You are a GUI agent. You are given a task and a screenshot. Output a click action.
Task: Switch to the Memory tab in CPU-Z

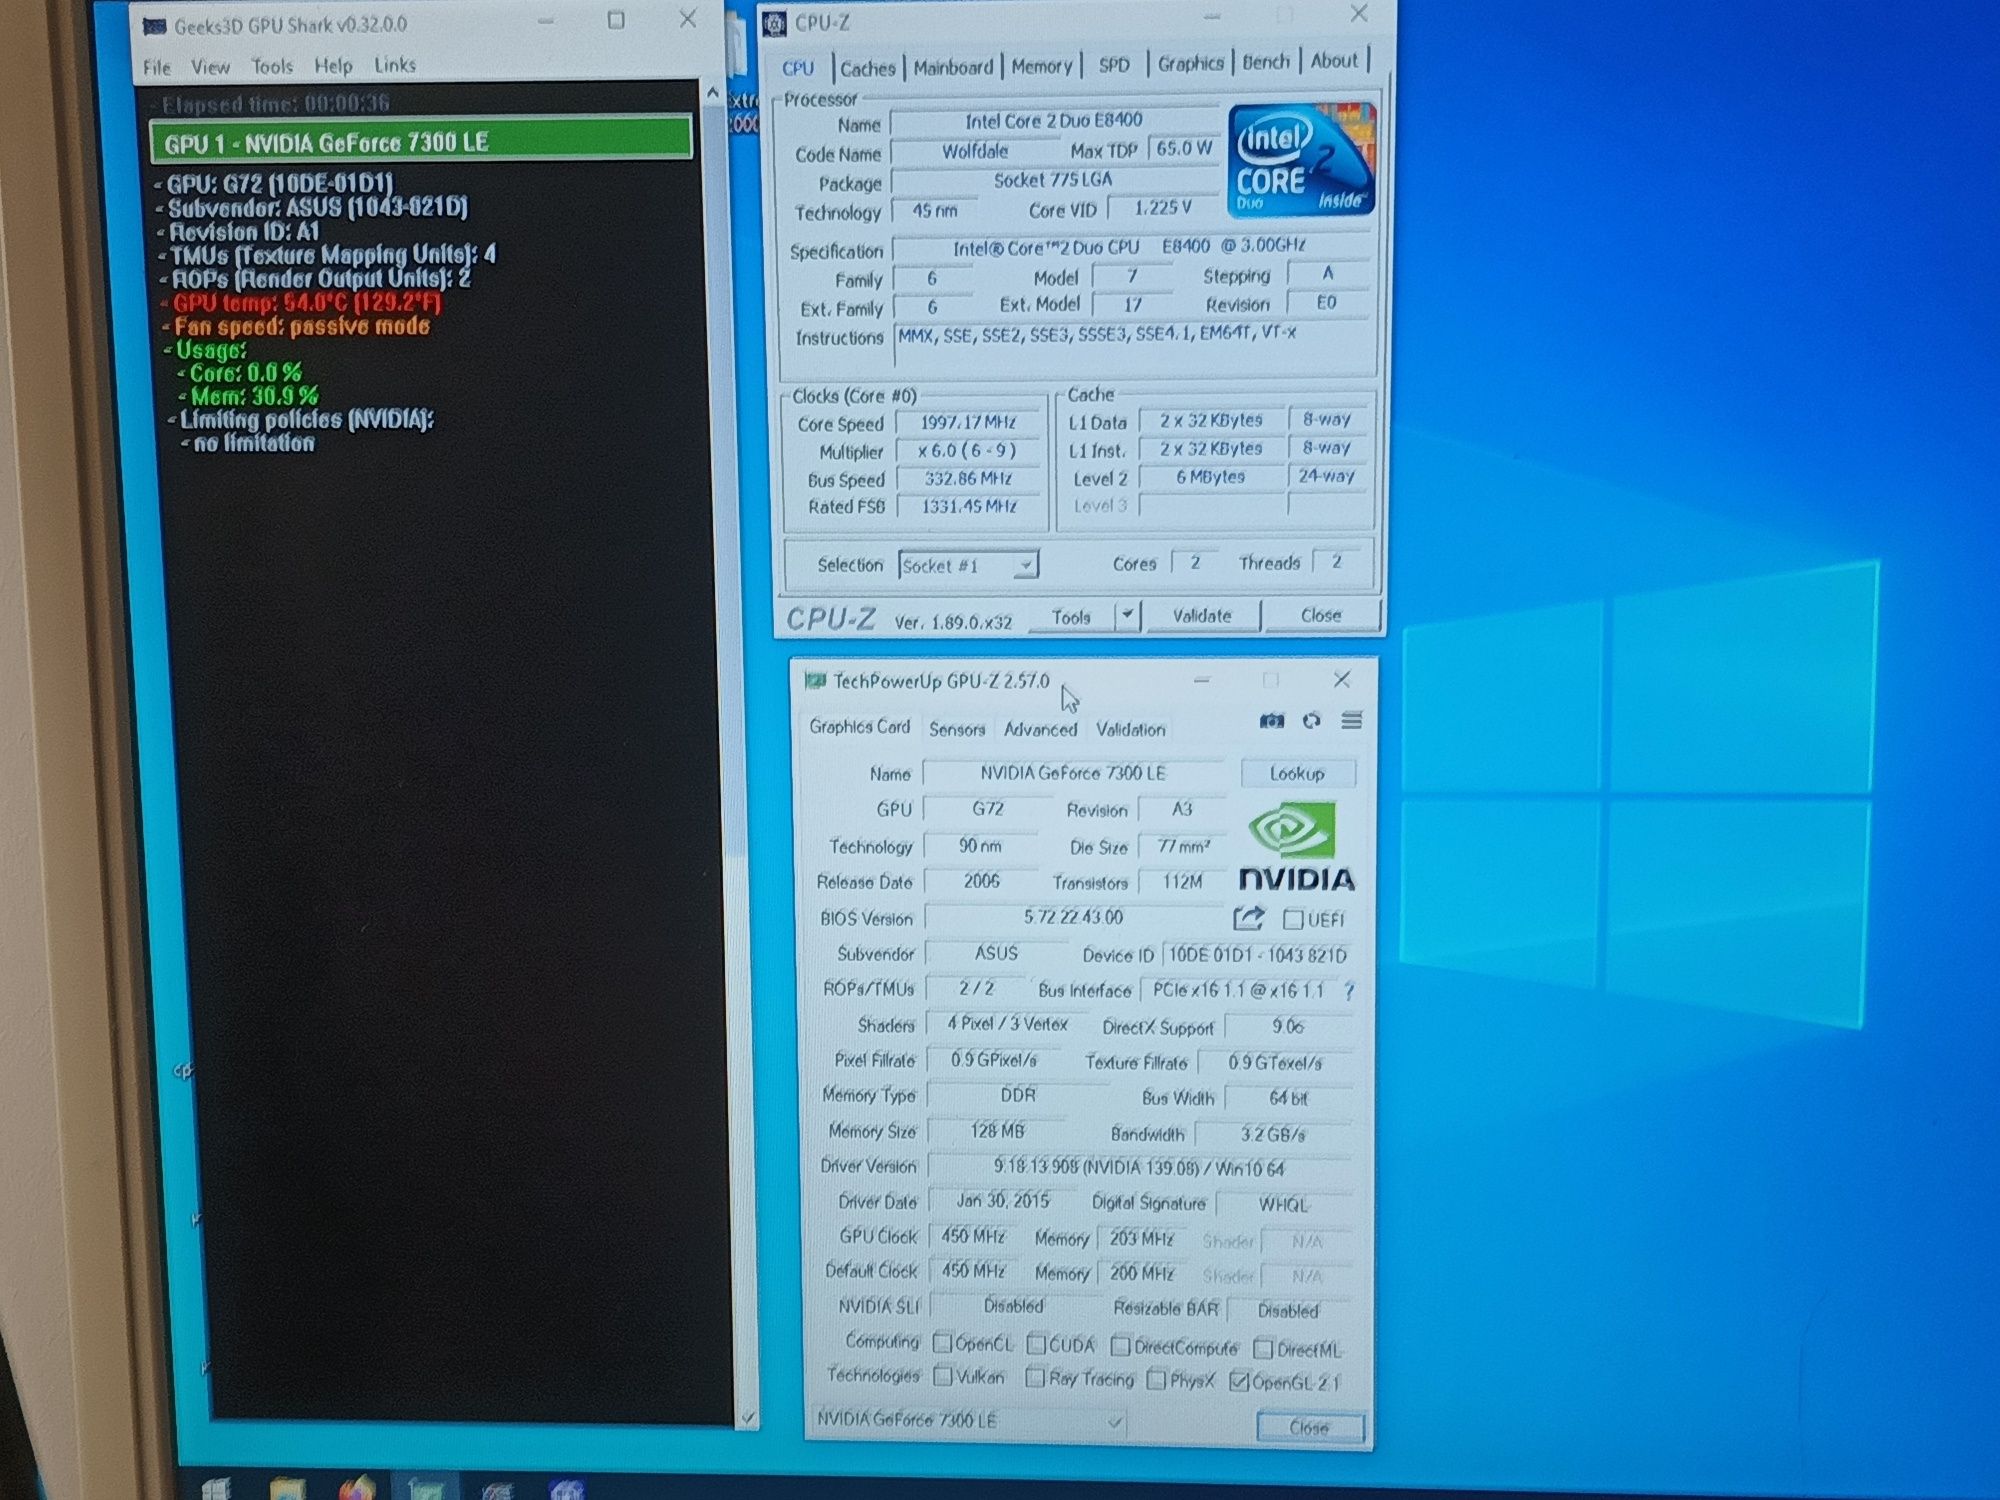tap(1041, 66)
